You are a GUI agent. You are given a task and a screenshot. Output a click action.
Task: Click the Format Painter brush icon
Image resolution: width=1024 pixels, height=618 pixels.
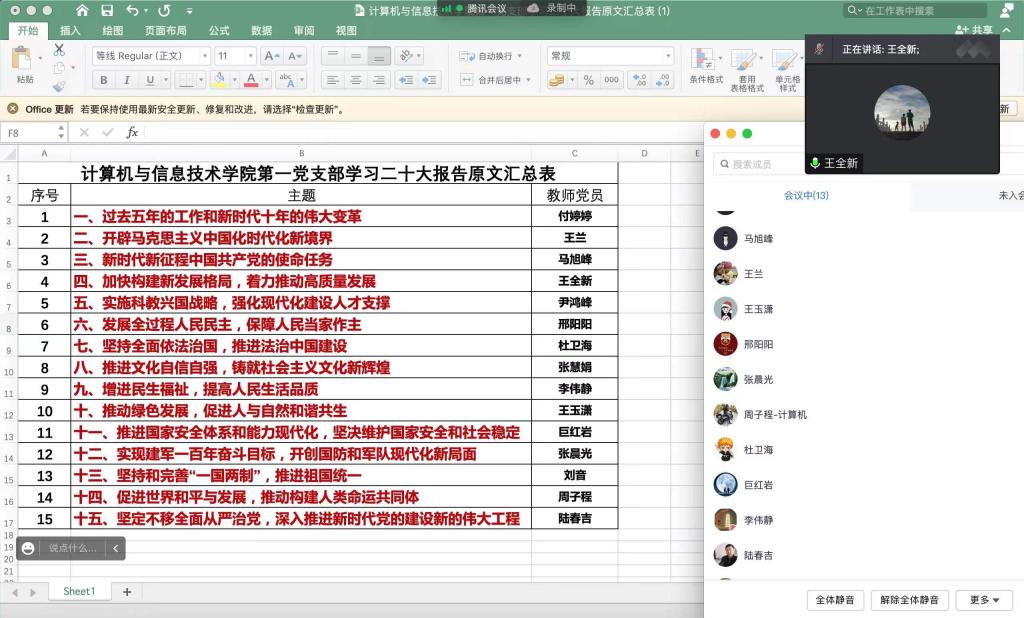[59, 87]
